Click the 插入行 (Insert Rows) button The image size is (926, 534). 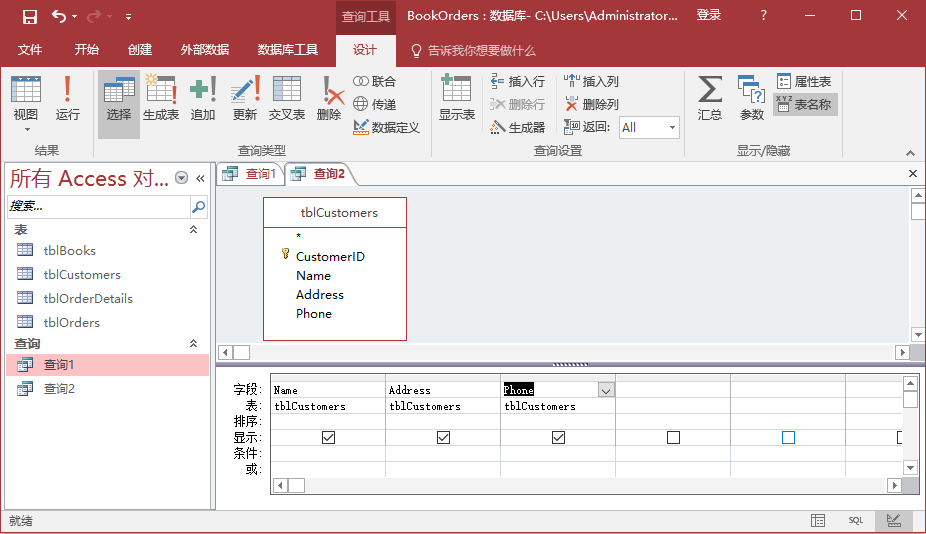518,82
